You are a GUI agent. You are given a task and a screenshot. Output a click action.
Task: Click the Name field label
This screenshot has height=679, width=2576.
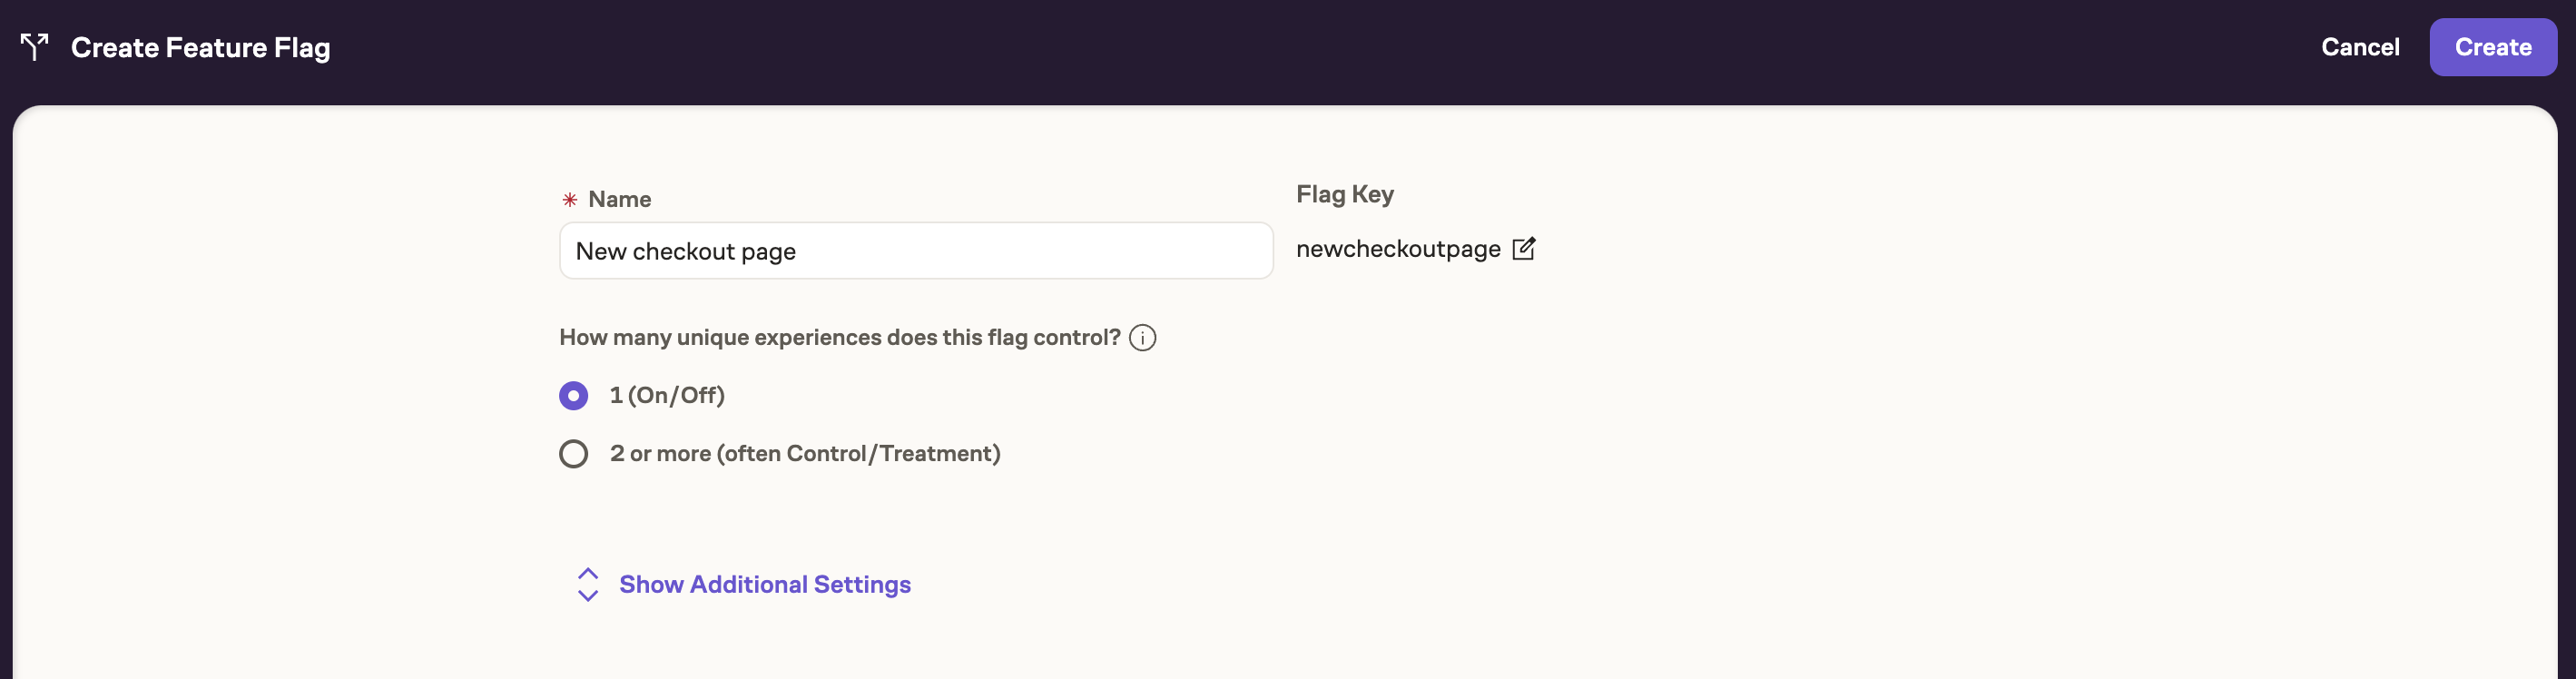619,200
